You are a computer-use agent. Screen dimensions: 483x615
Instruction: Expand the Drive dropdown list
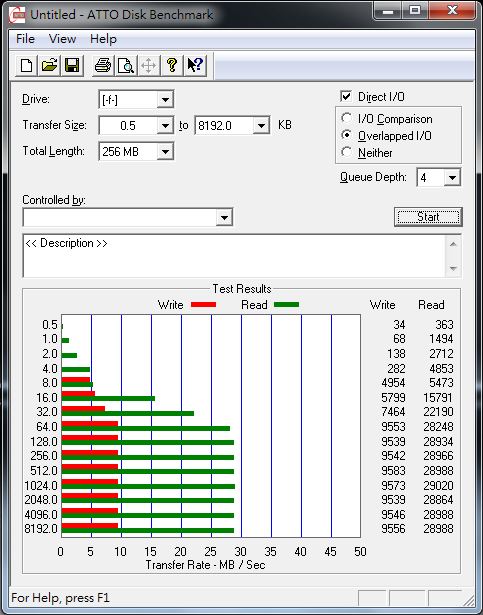click(x=165, y=100)
